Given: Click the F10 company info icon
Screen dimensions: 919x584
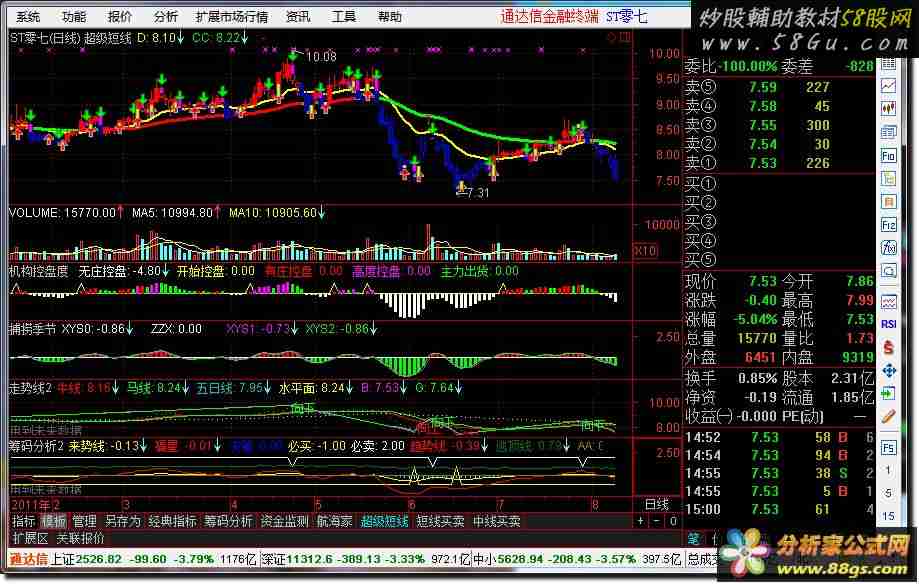Looking at the screenshot, I should click(889, 155).
